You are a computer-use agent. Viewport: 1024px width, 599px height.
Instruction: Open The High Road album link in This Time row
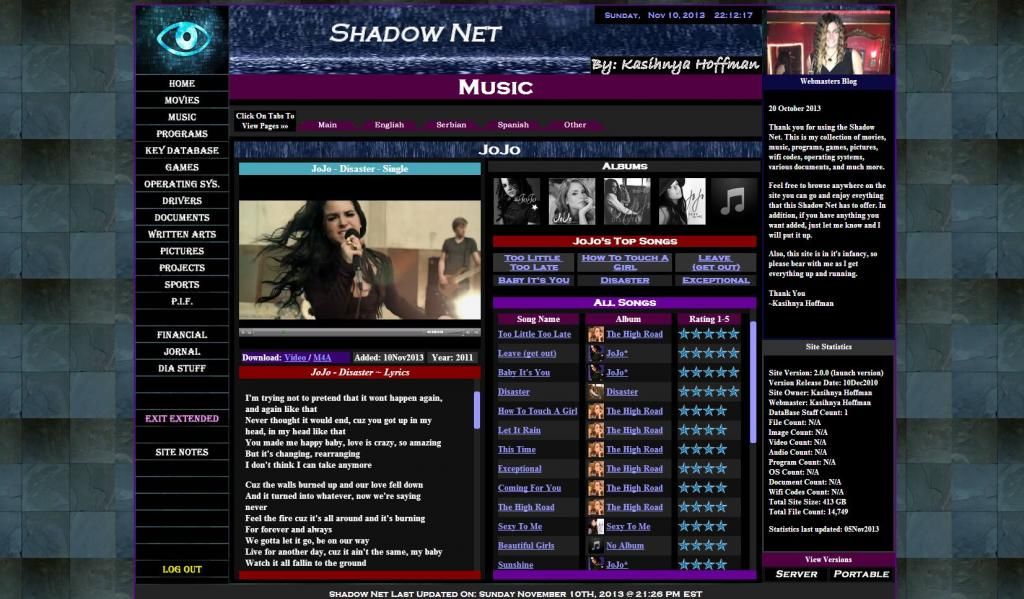[x=634, y=450]
